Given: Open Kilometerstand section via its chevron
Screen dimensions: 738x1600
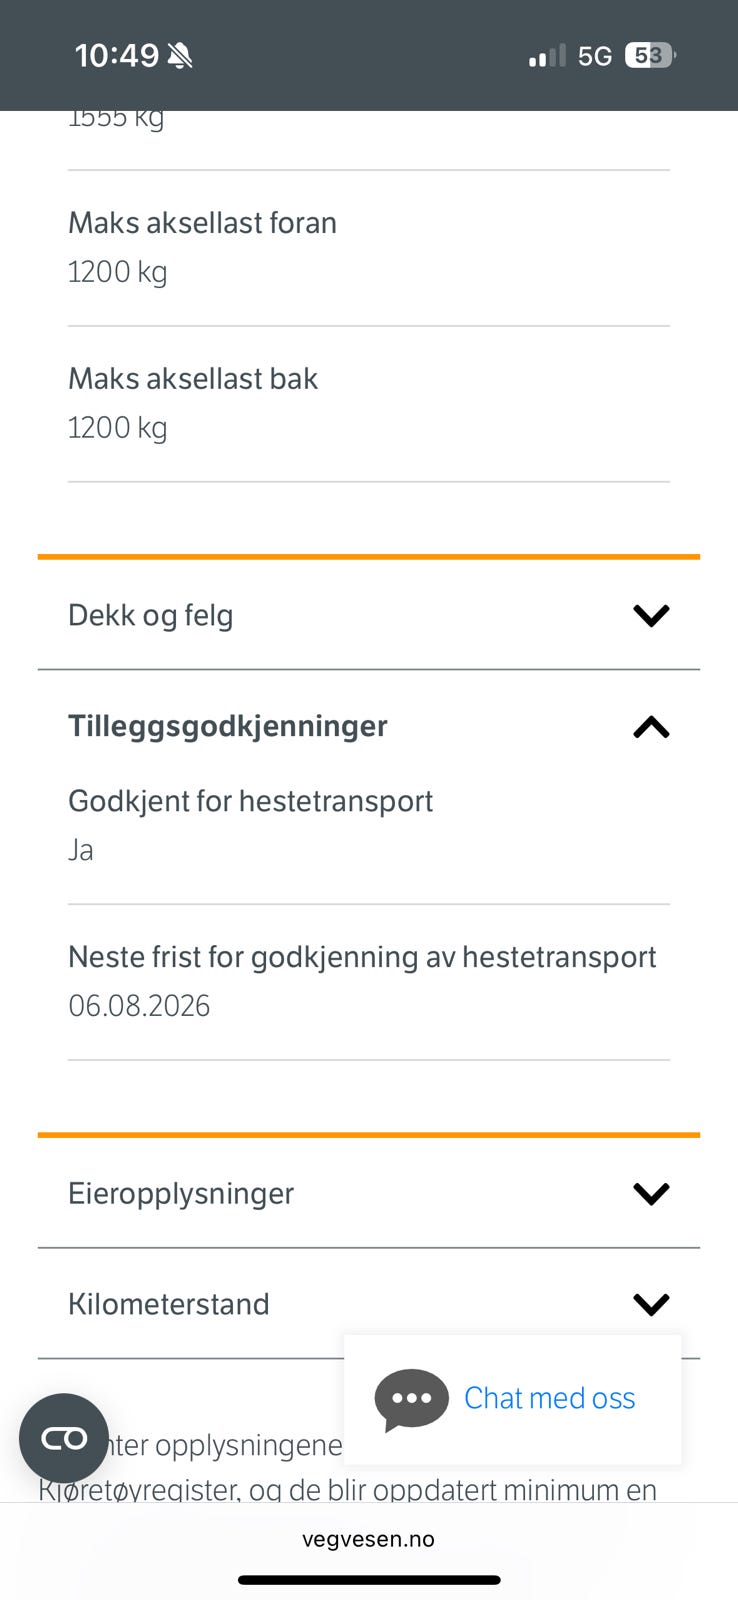Looking at the screenshot, I should [x=651, y=1304].
